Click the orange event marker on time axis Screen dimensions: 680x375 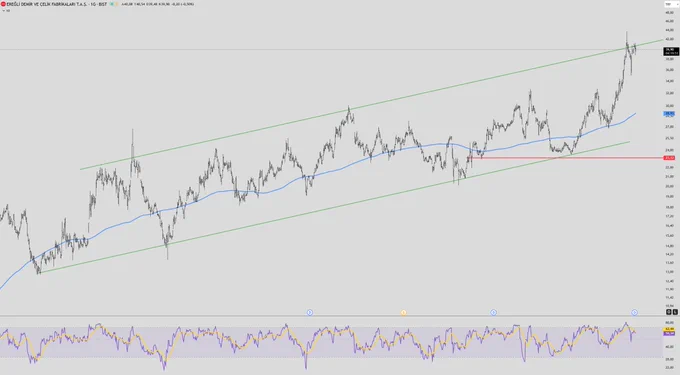[x=403, y=313]
